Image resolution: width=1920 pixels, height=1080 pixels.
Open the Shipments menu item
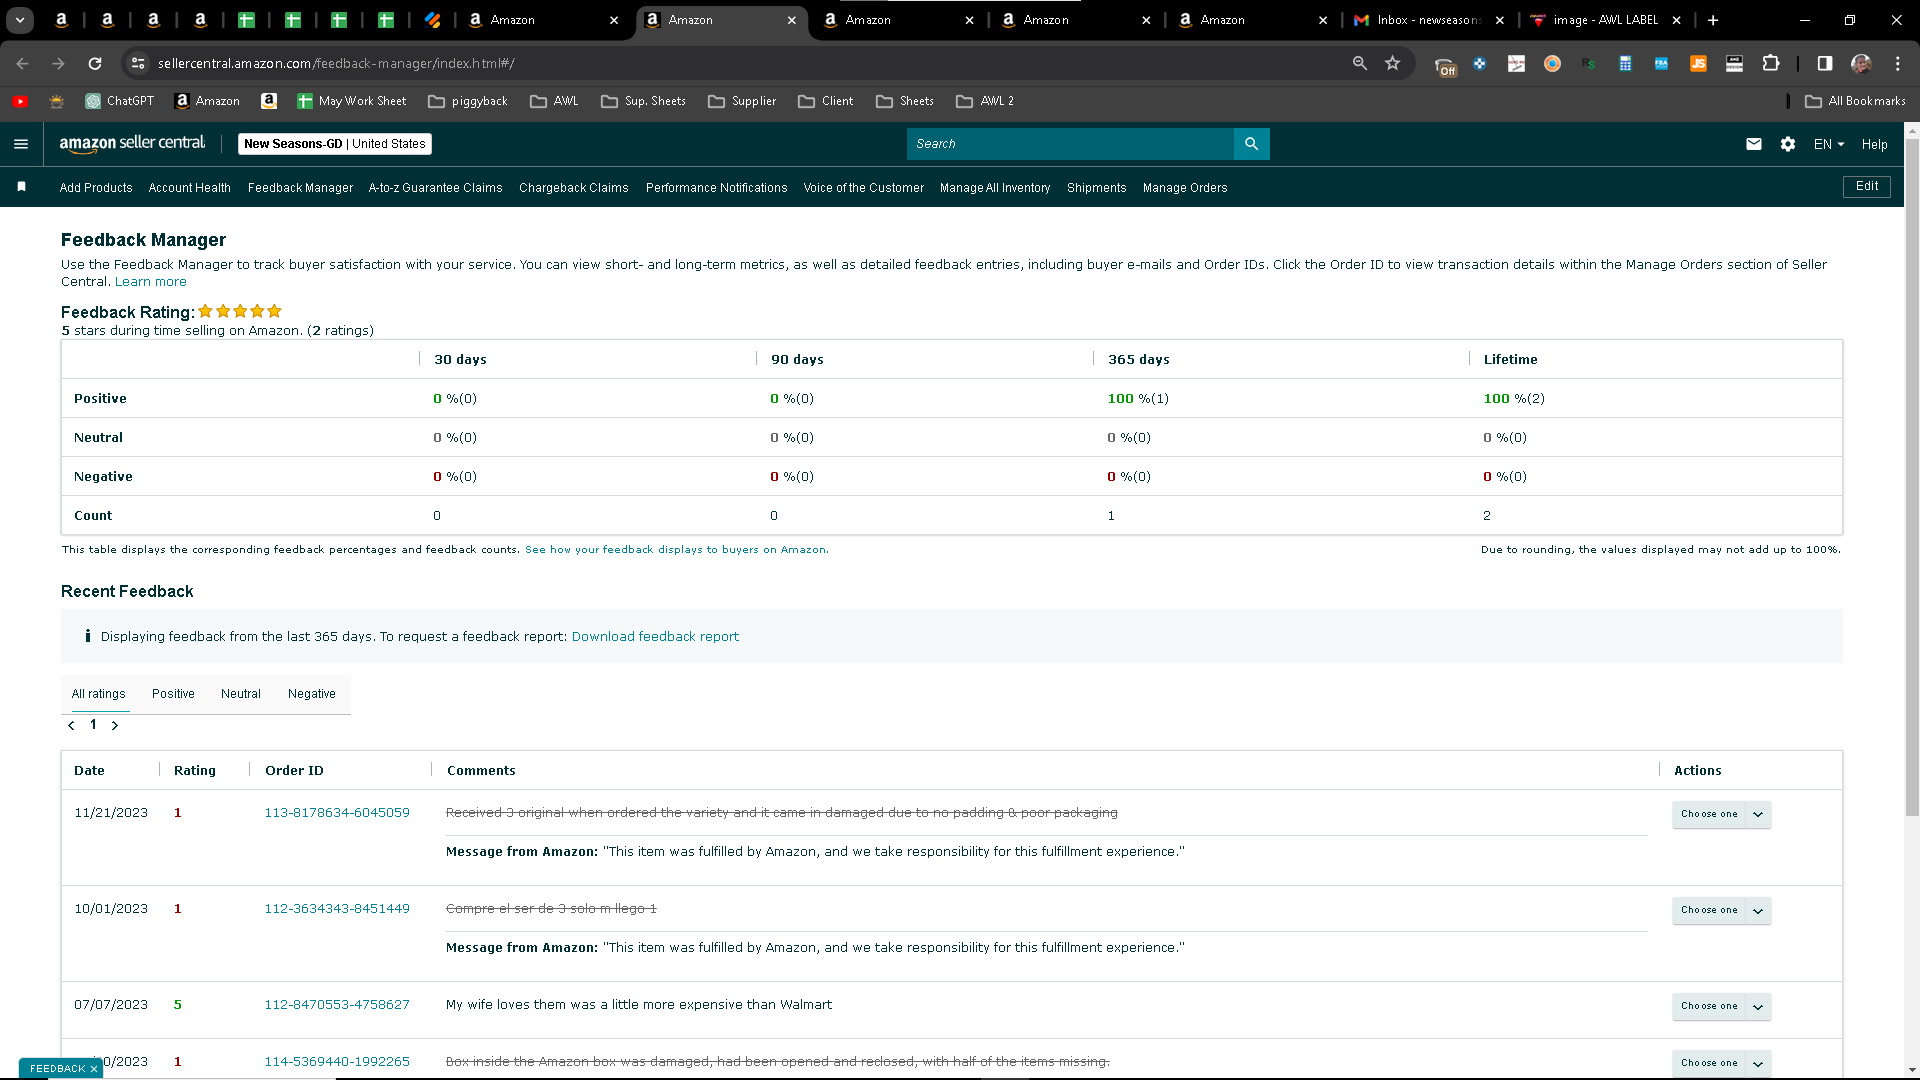point(1096,188)
